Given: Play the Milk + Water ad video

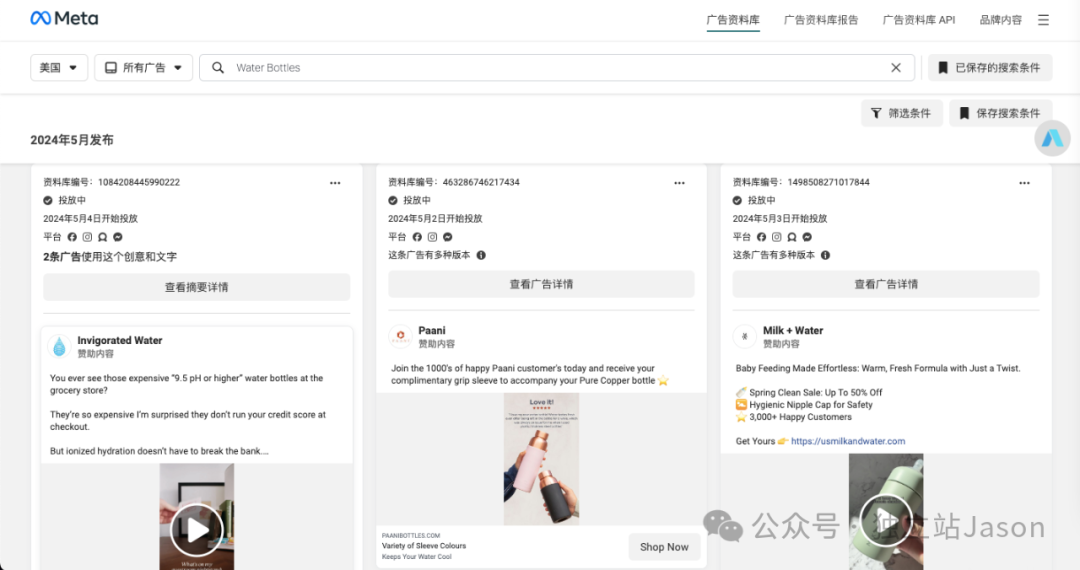Looking at the screenshot, I should pos(886,520).
